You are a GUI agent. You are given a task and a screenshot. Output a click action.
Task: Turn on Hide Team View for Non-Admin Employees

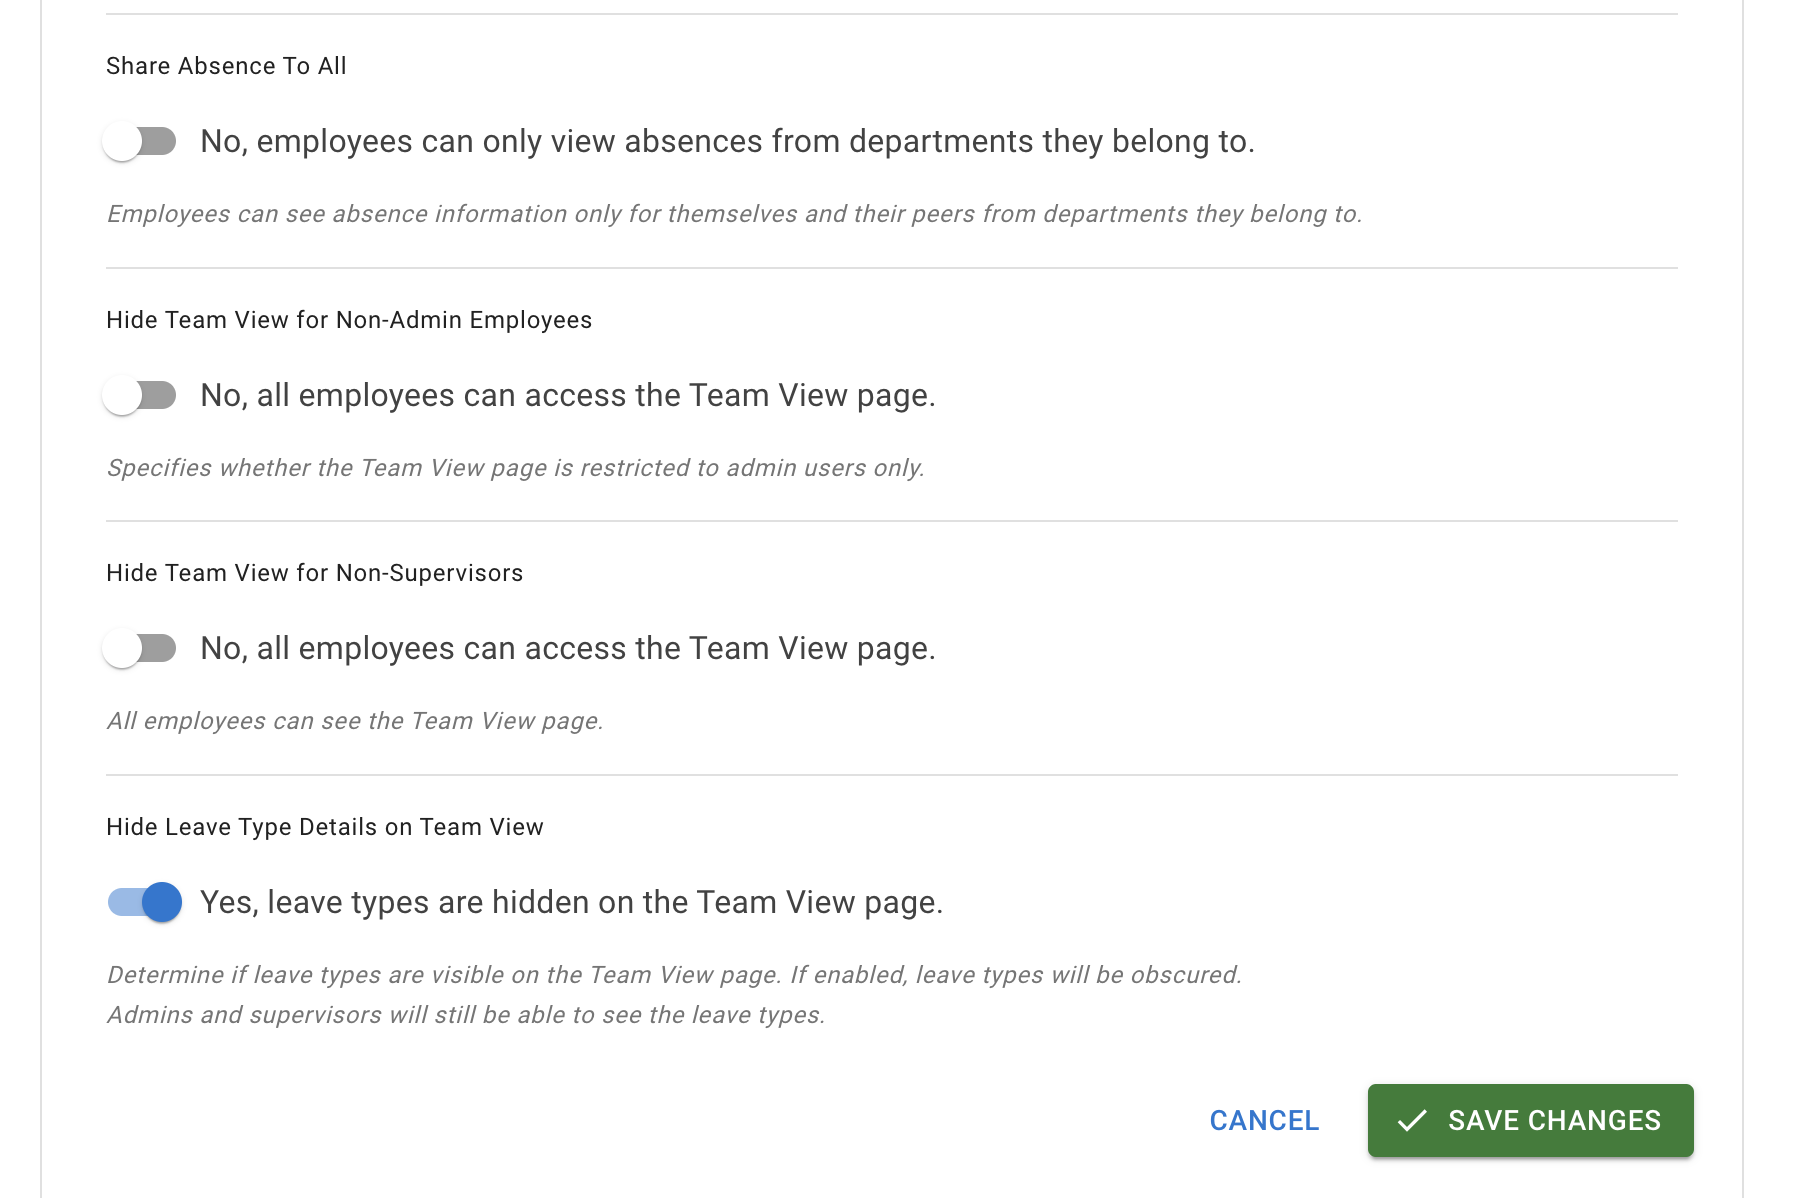[x=141, y=395]
